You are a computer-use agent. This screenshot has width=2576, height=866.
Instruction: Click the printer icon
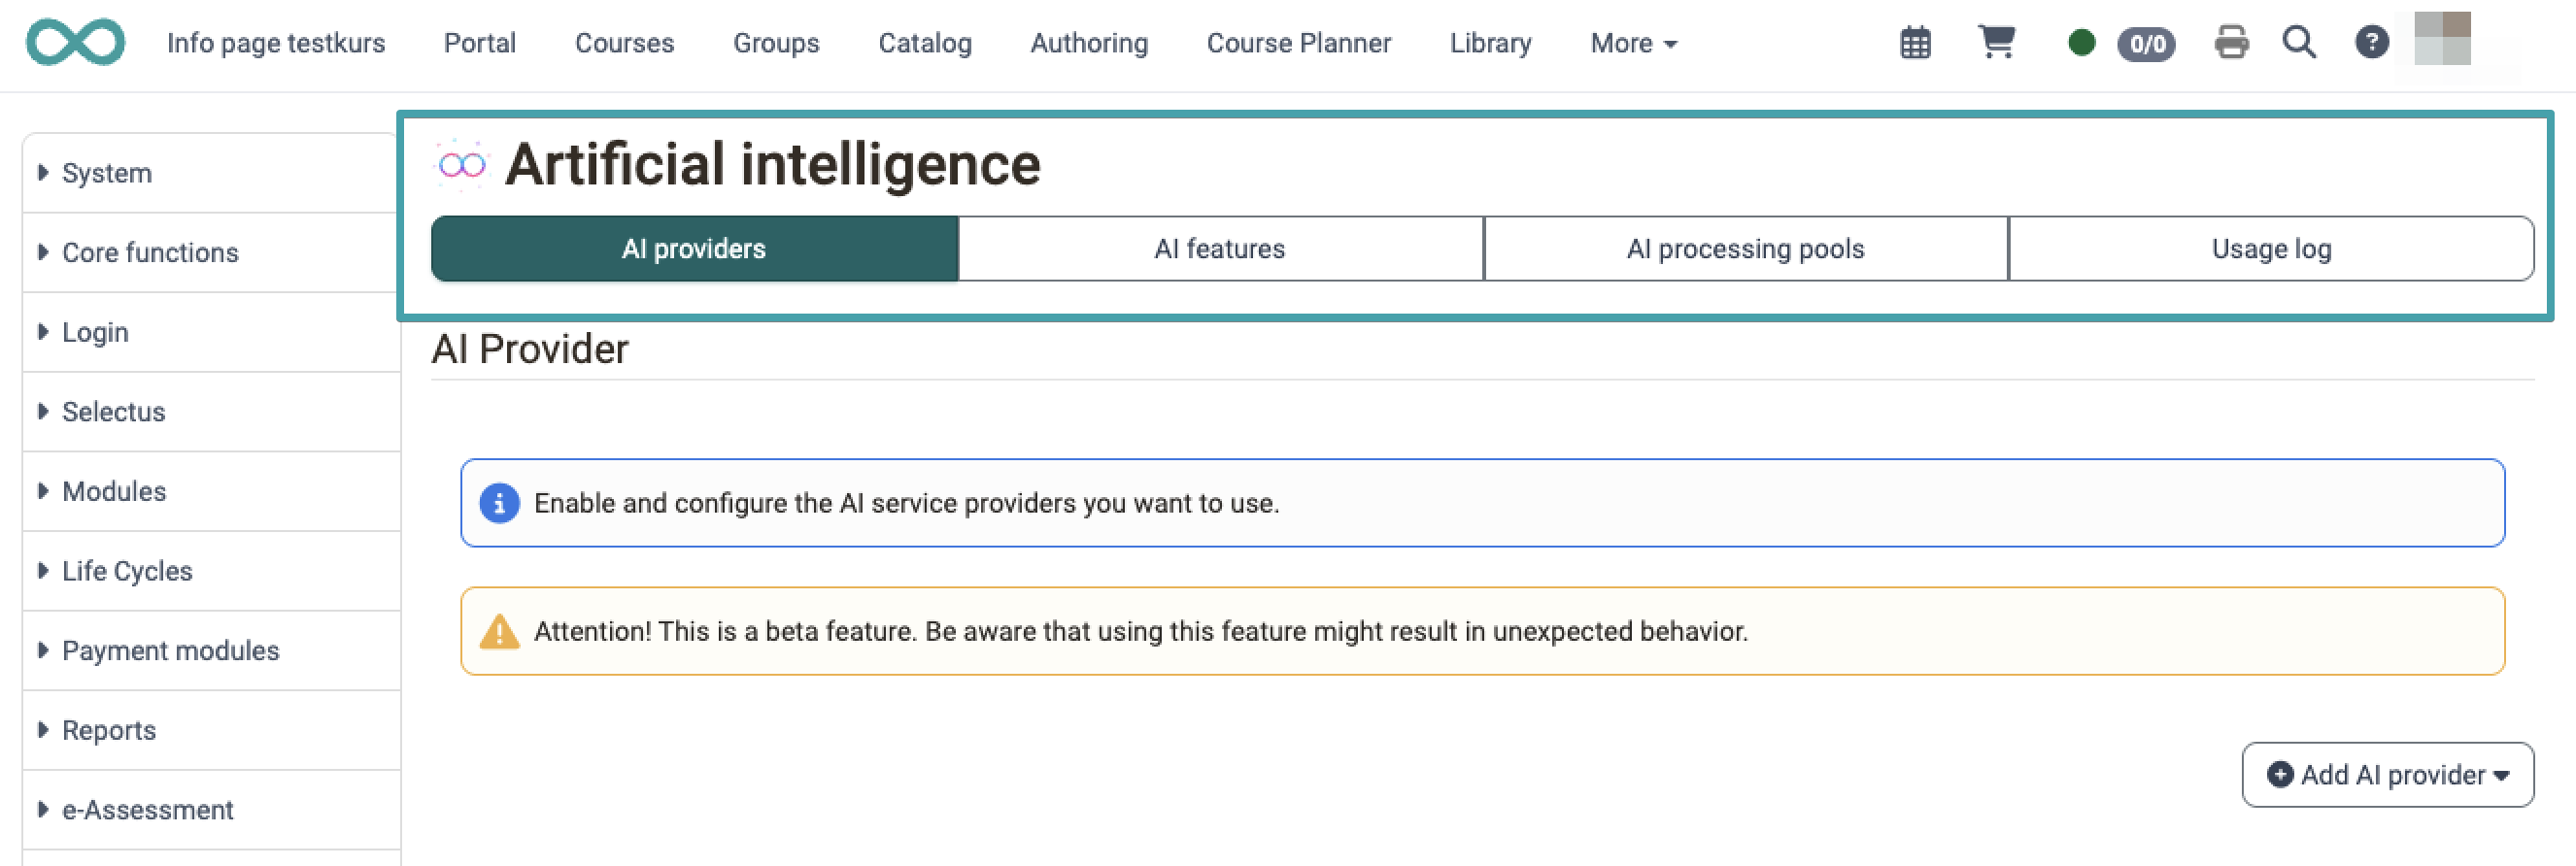click(x=2231, y=43)
